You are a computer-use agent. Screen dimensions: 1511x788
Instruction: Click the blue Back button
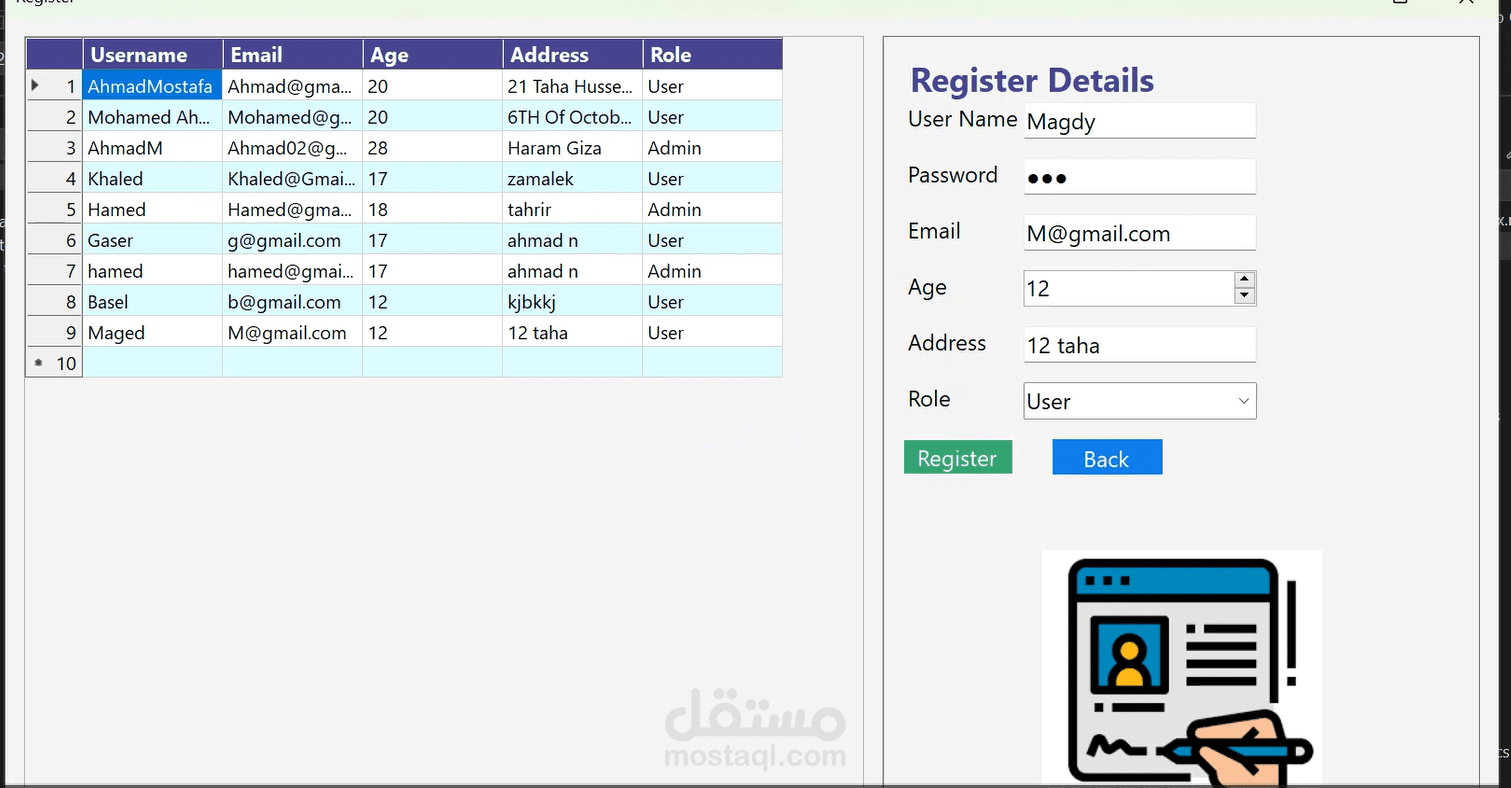pyautogui.click(x=1107, y=457)
